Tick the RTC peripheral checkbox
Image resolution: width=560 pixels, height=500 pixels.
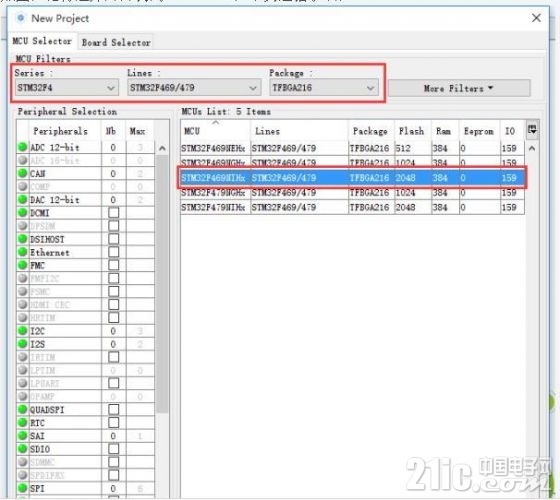tap(113, 422)
